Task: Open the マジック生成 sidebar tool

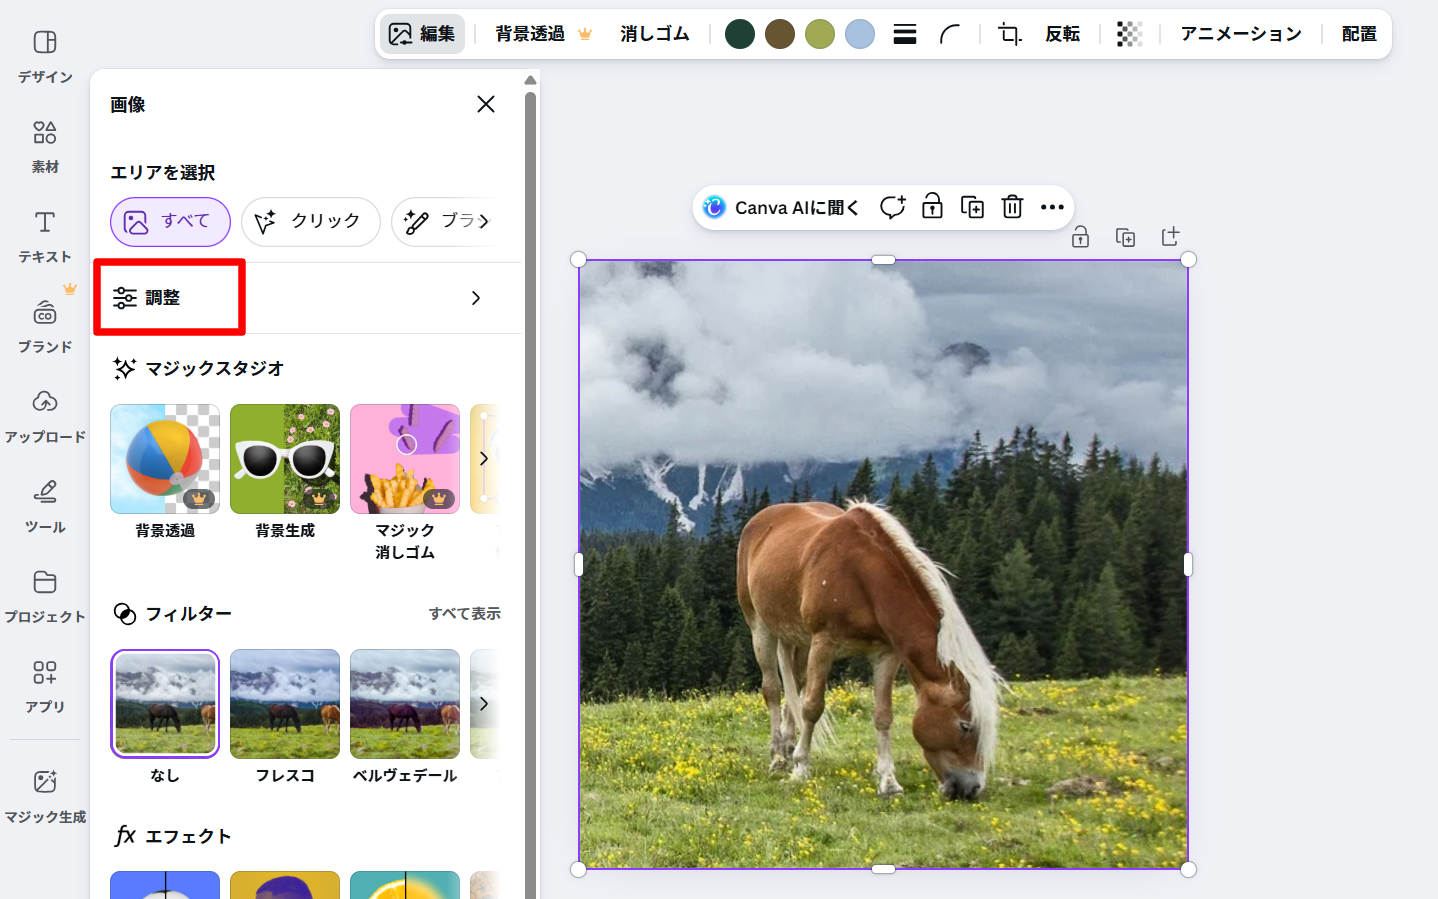Action: point(45,795)
